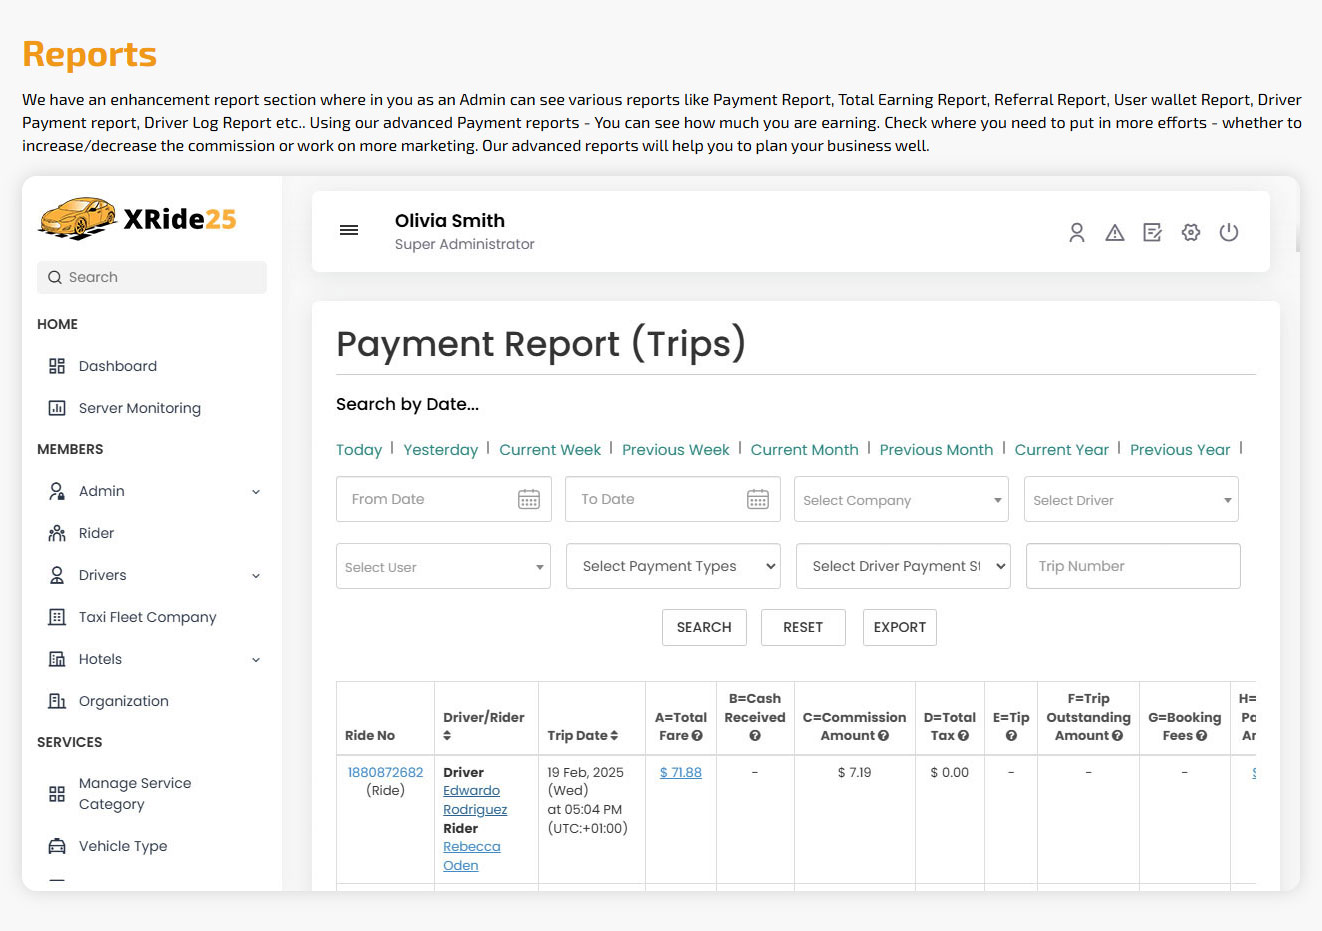Screen dimensions: 1322x931
Task: Click help icon under E=Tip
Action: coord(1011,735)
